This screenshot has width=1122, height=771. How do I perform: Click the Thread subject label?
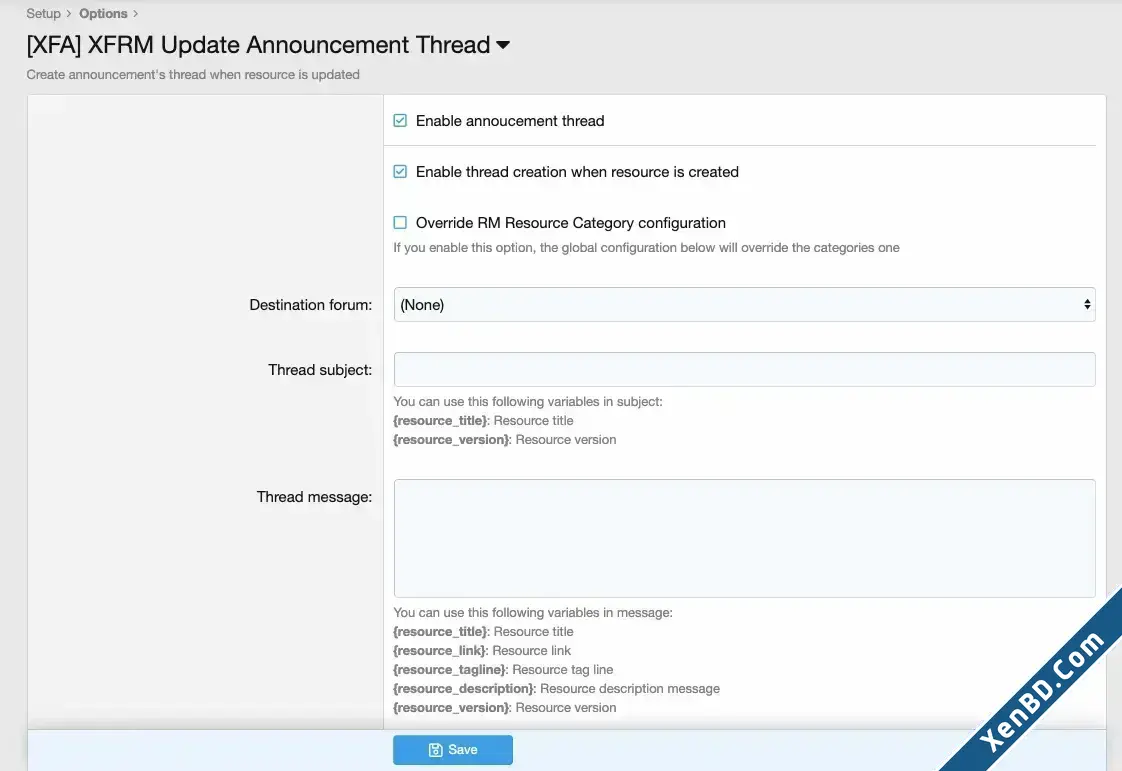[x=320, y=370]
